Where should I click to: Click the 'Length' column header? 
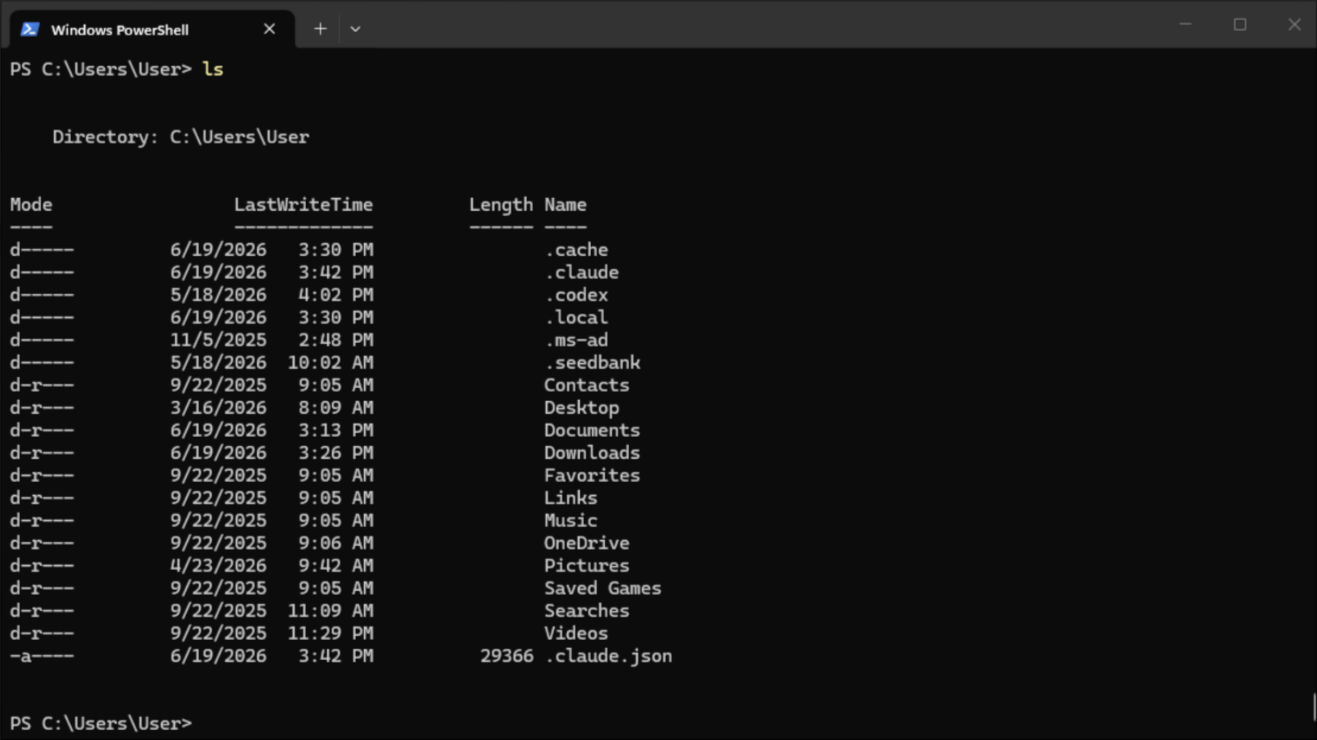(501, 204)
